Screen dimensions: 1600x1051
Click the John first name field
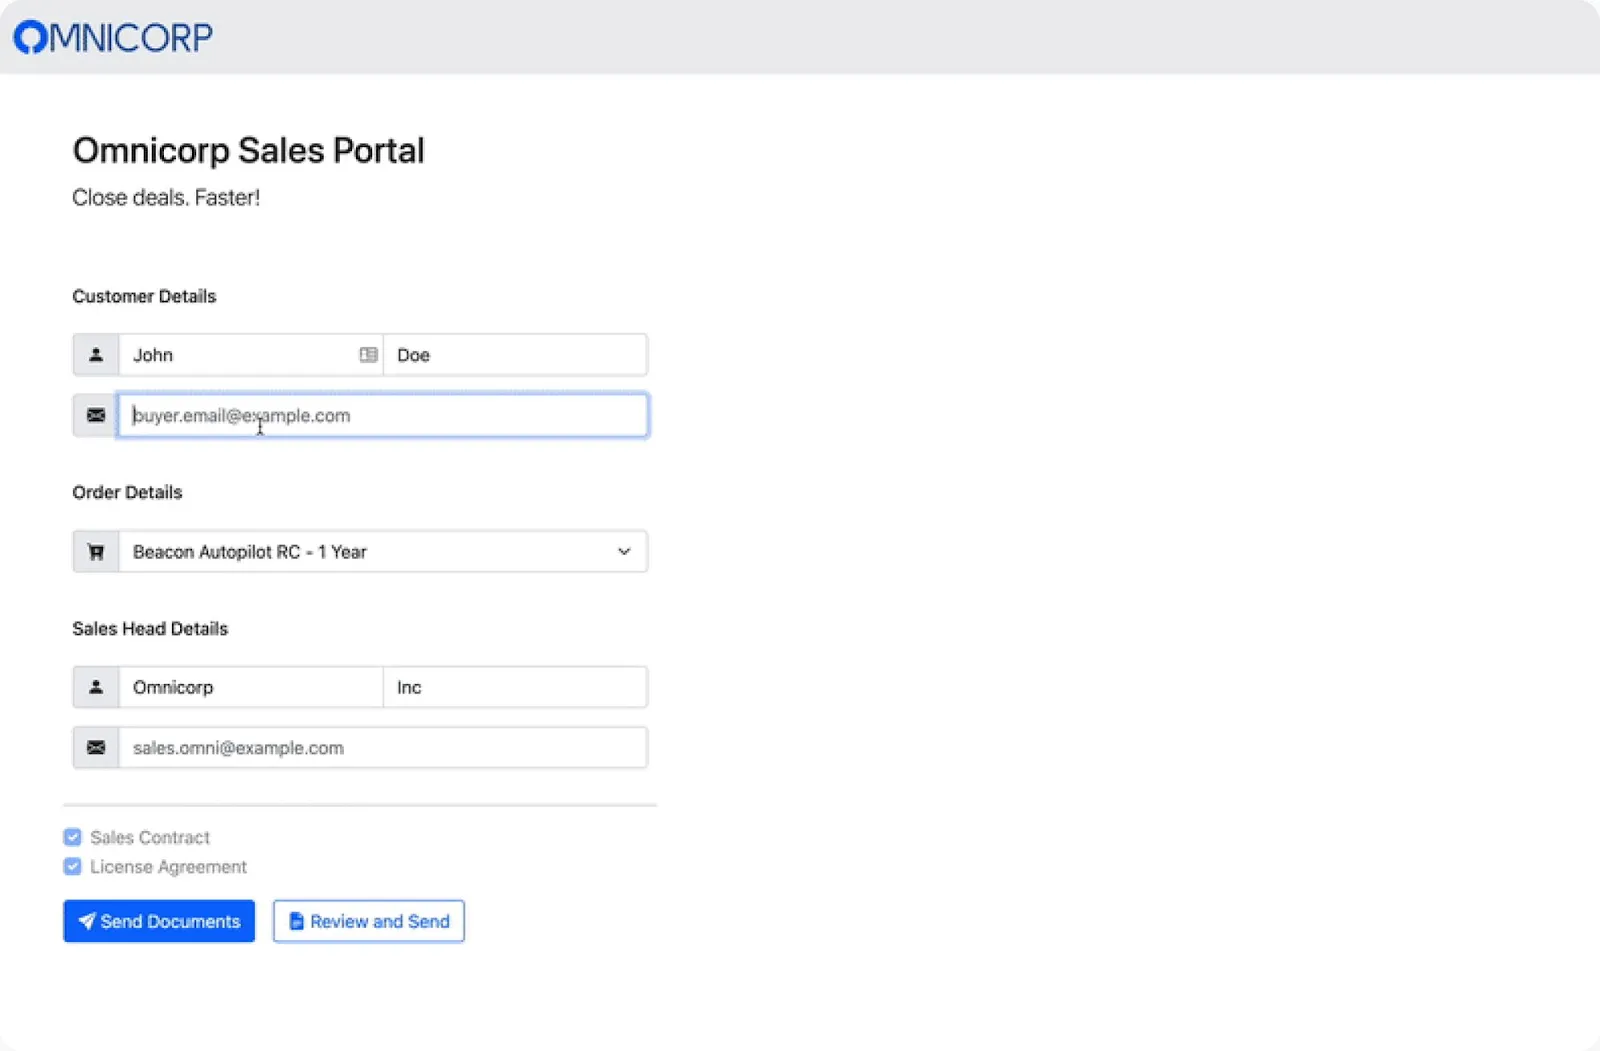click(x=240, y=354)
